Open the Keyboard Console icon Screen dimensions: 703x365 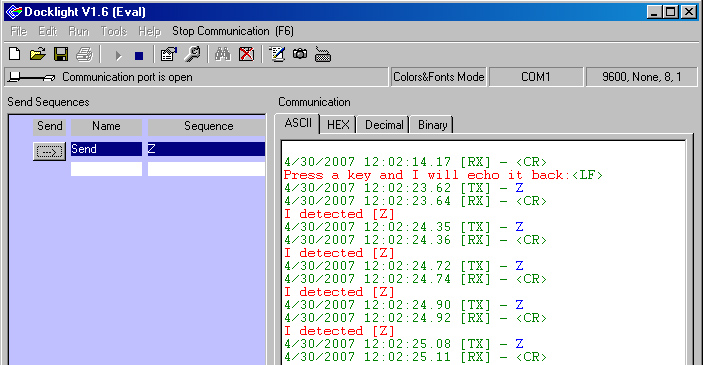(x=323, y=54)
